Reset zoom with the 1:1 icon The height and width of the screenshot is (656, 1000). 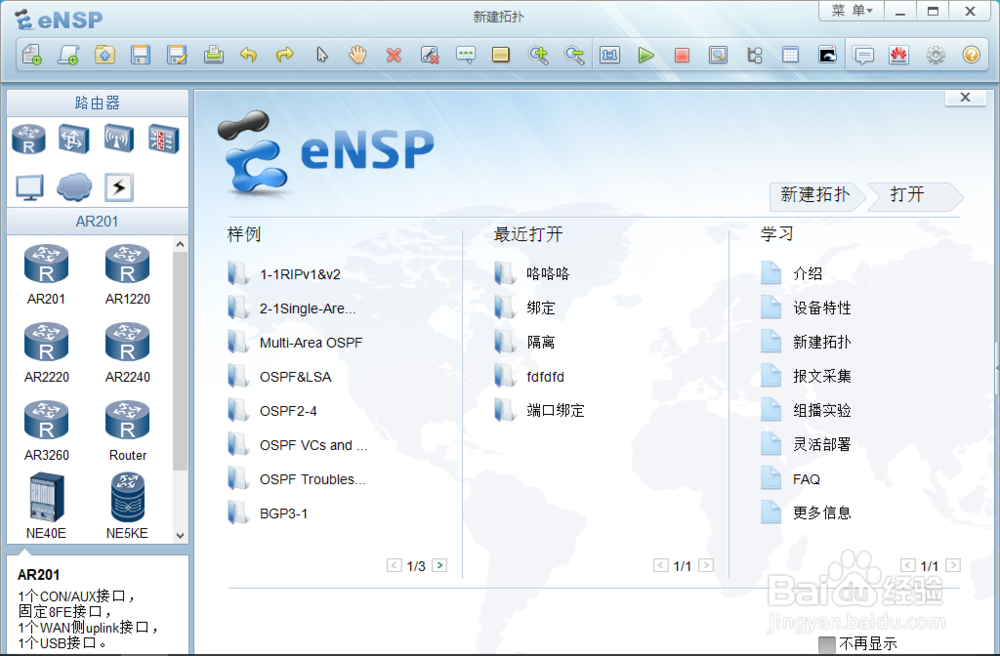[610, 55]
